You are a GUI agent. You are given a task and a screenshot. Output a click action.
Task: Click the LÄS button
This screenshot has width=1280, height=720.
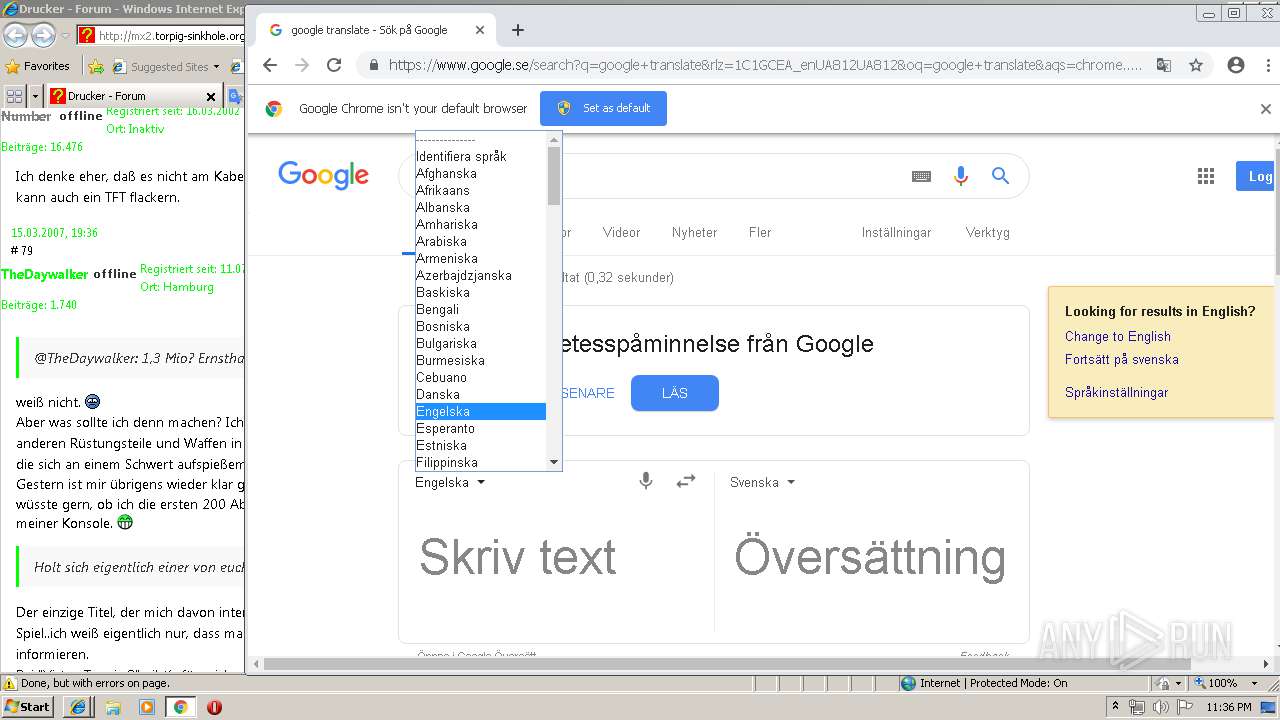(x=675, y=393)
